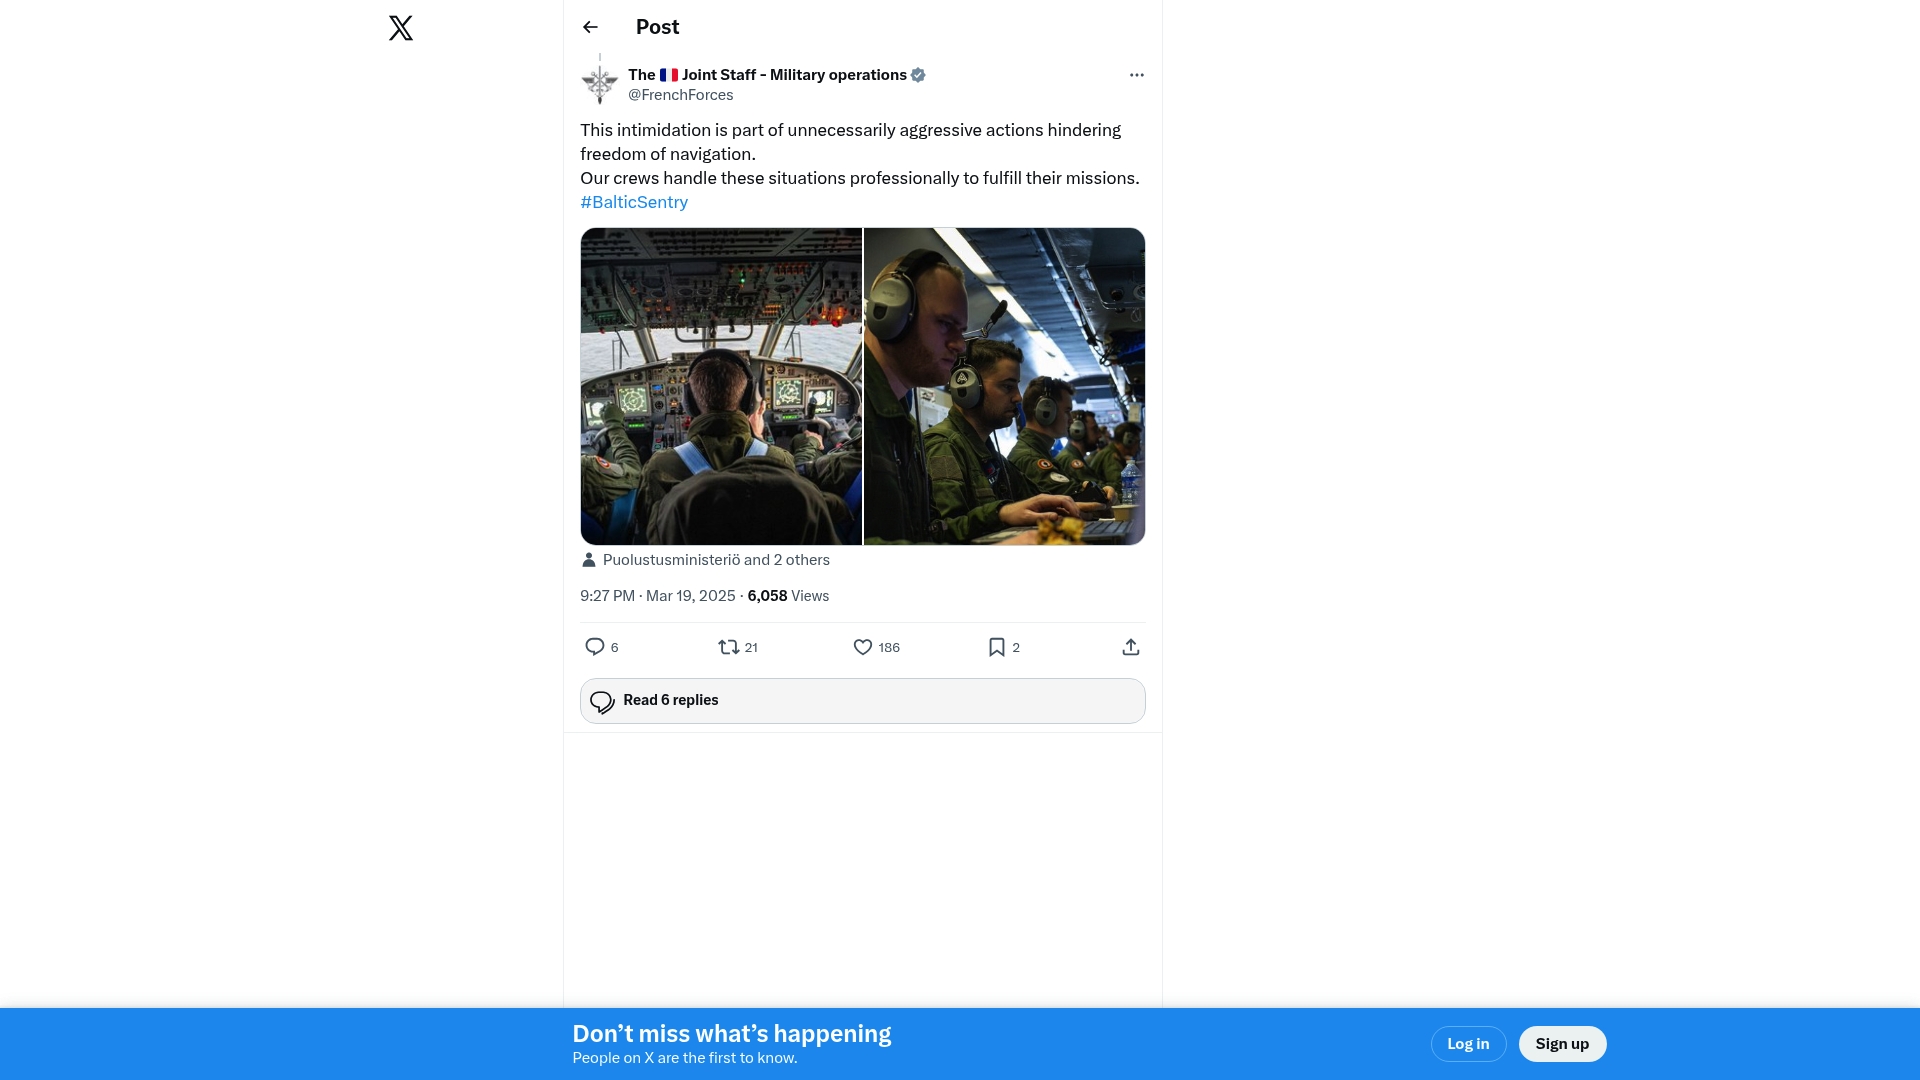The image size is (1920, 1080).
Task: Open the FrenchForces profile avatar
Action: point(600,81)
